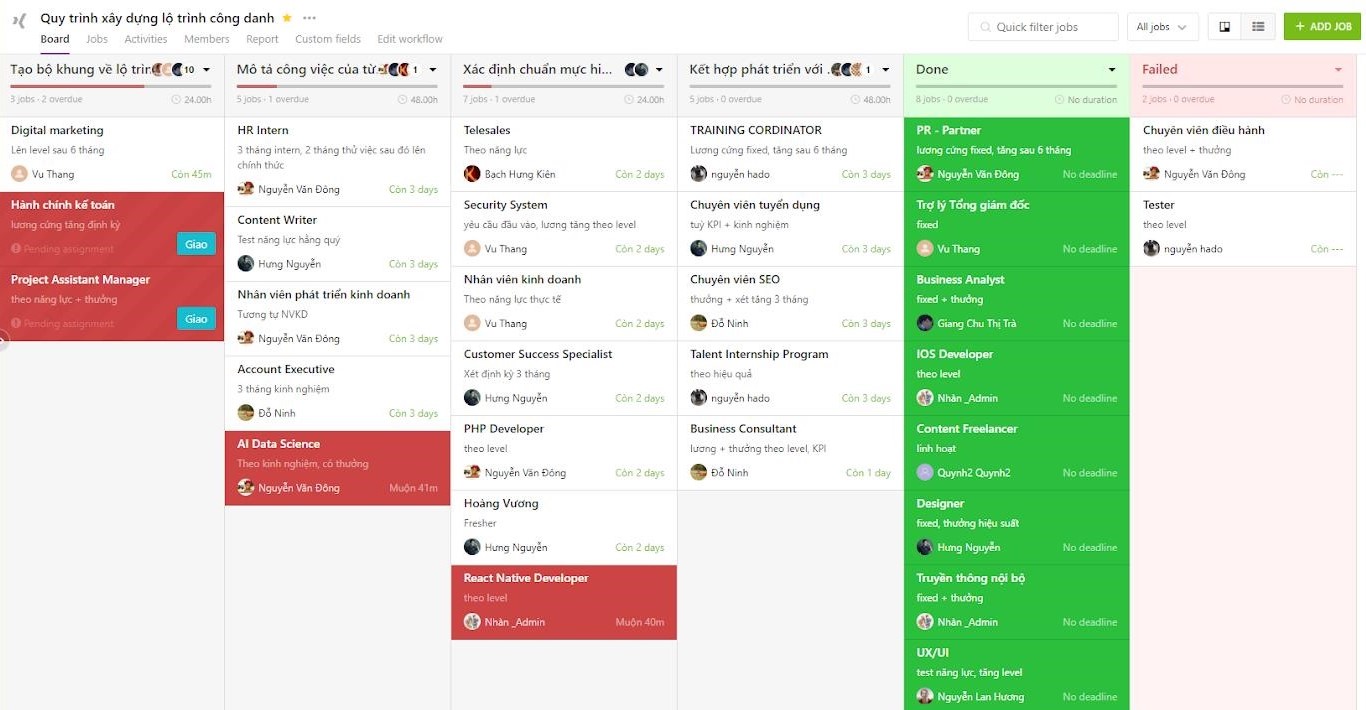1366x710 pixels.
Task: Click the IOS Developer card title
Action: click(955, 354)
